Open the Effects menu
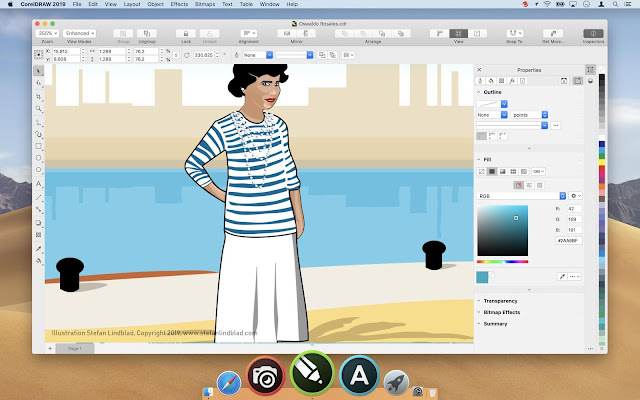640x400 pixels. tap(179, 4)
